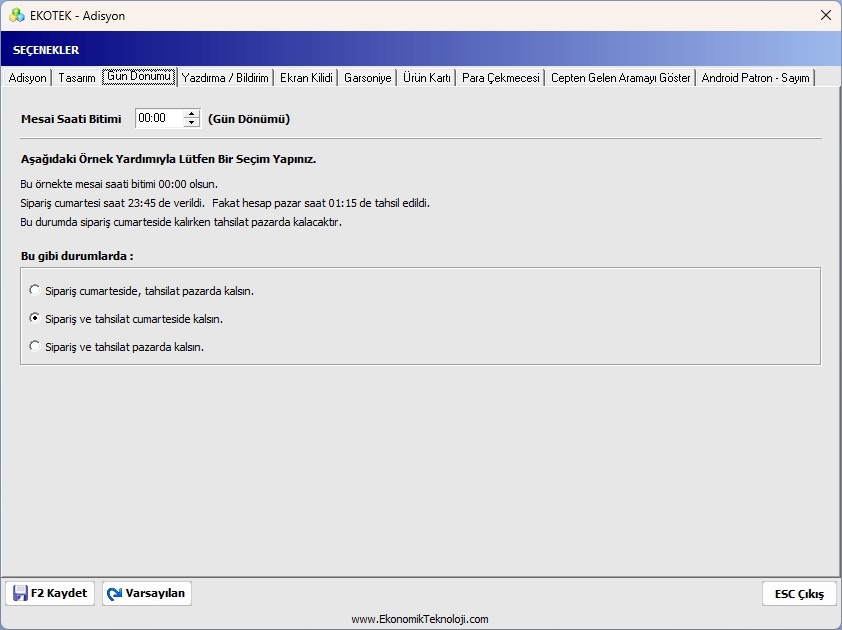Open the Yazdırma / Bildirim tab
842x630 pixels.
coord(225,78)
